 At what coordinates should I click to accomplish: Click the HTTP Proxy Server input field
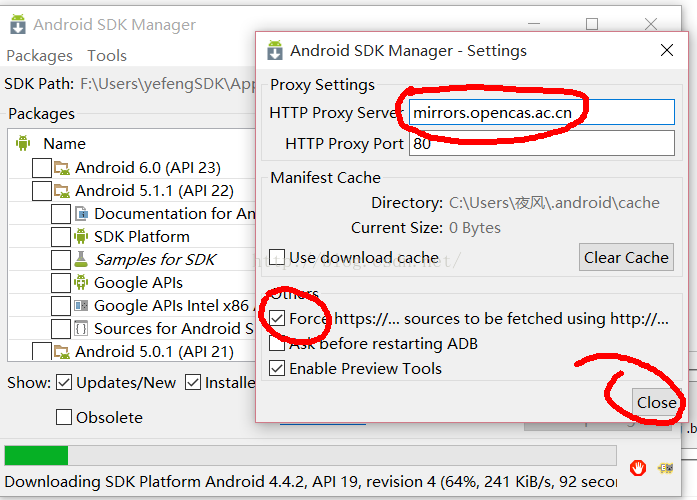point(541,112)
